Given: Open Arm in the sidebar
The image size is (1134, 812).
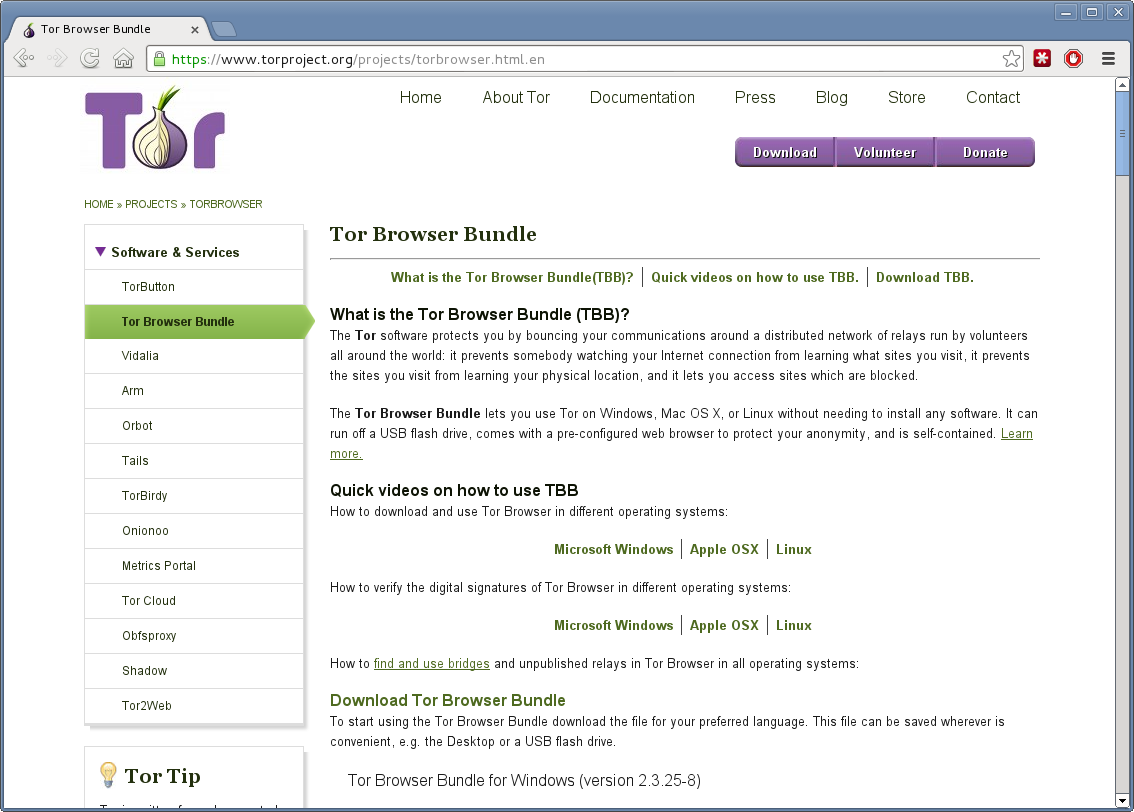Looking at the screenshot, I should [x=194, y=391].
